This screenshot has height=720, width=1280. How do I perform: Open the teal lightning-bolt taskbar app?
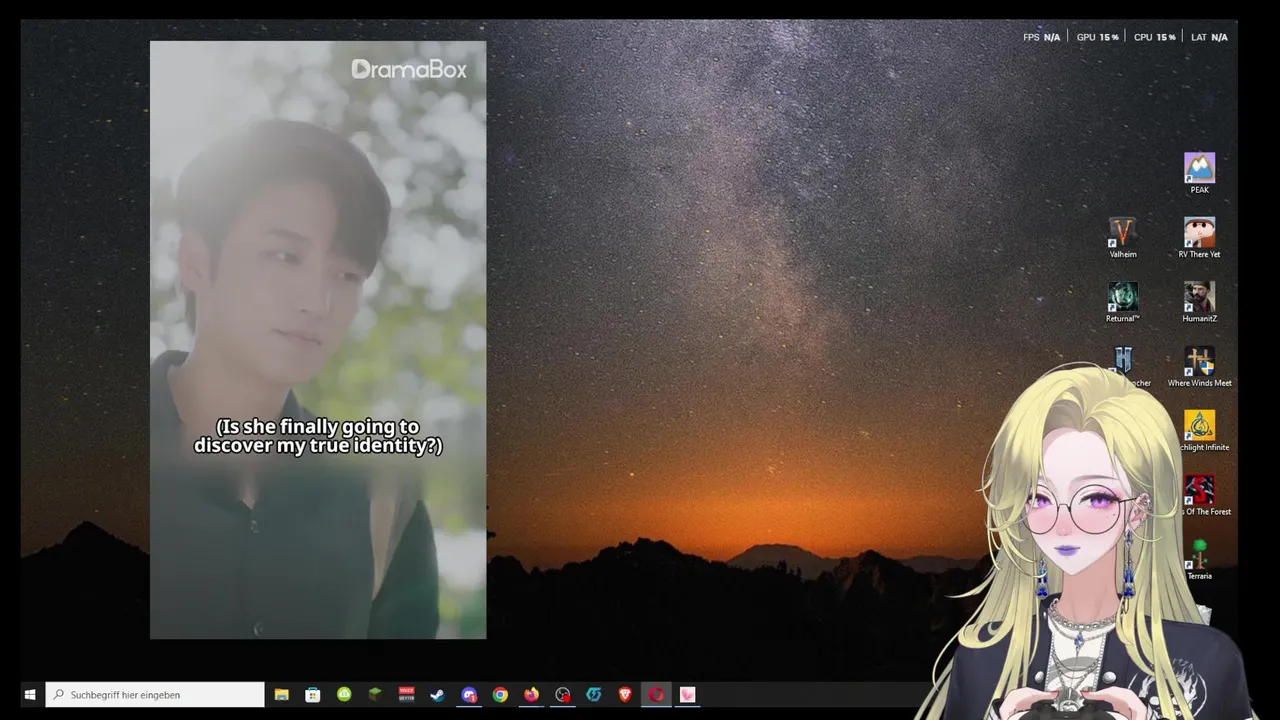(594, 695)
